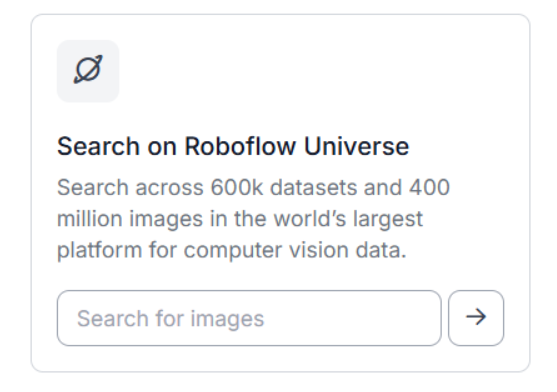Screen dimensions: 557x392
Task: Click the line about computer vision data
Action: tap(232, 251)
